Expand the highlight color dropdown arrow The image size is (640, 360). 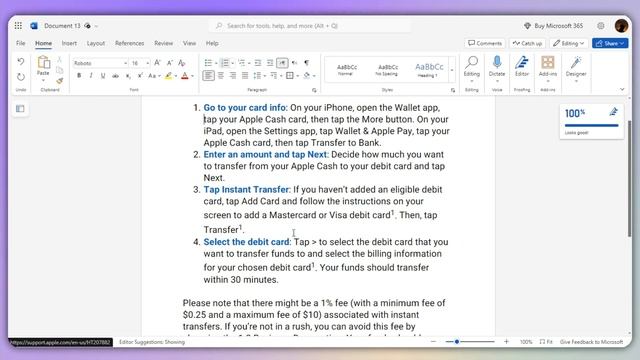[x=176, y=76]
